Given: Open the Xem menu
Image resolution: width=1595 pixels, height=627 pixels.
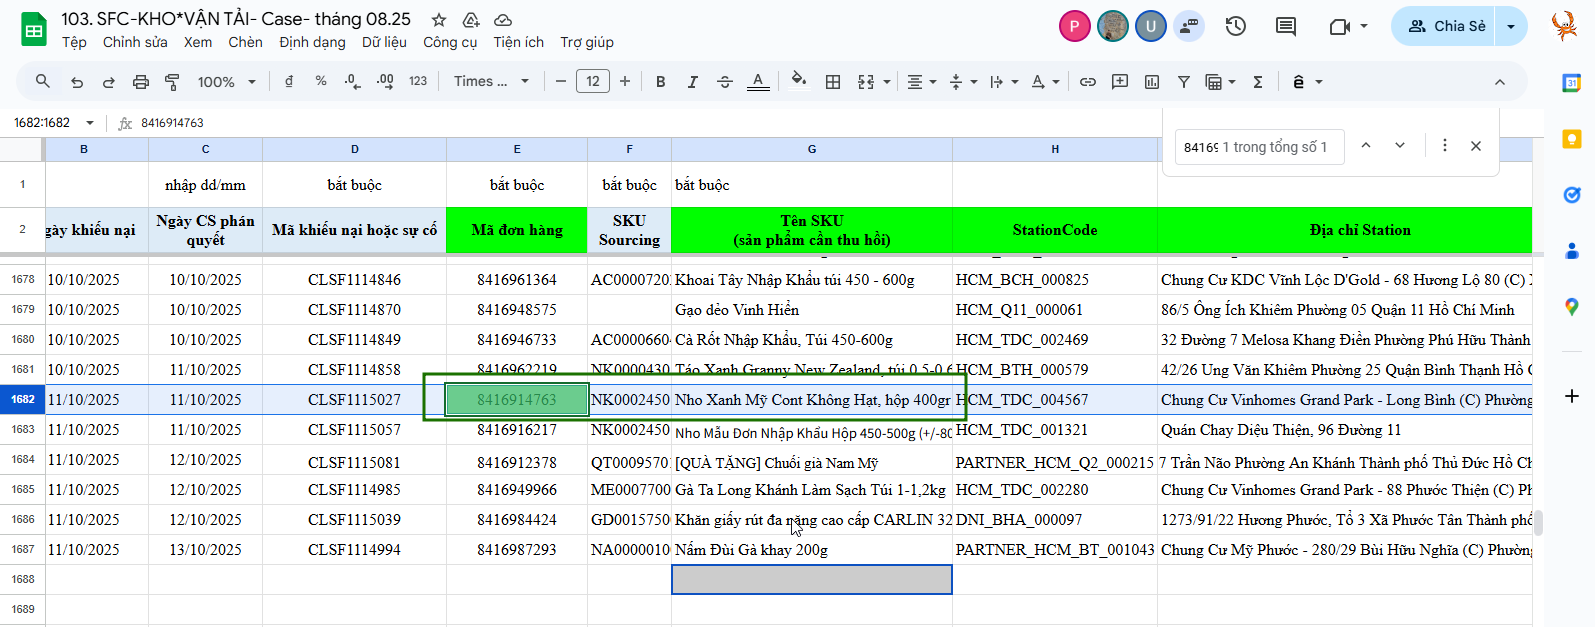Looking at the screenshot, I should (198, 42).
